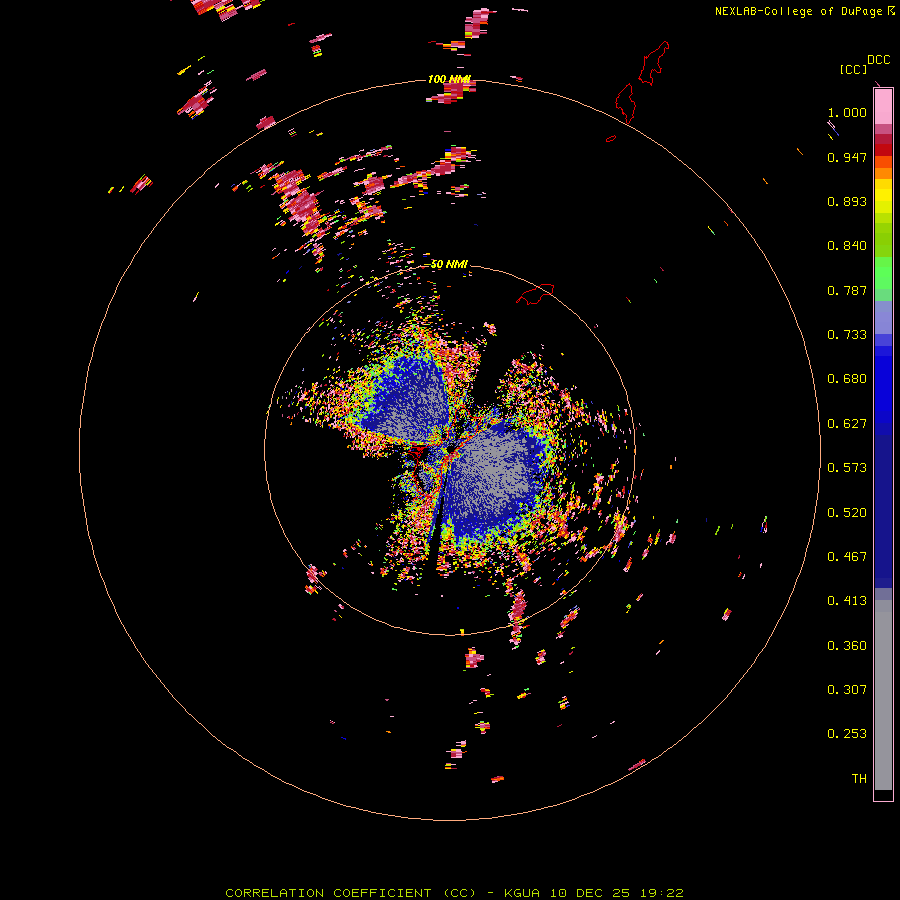Select the 0.413 scale value
Viewport: 900px width, 900px height.
tap(847, 601)
